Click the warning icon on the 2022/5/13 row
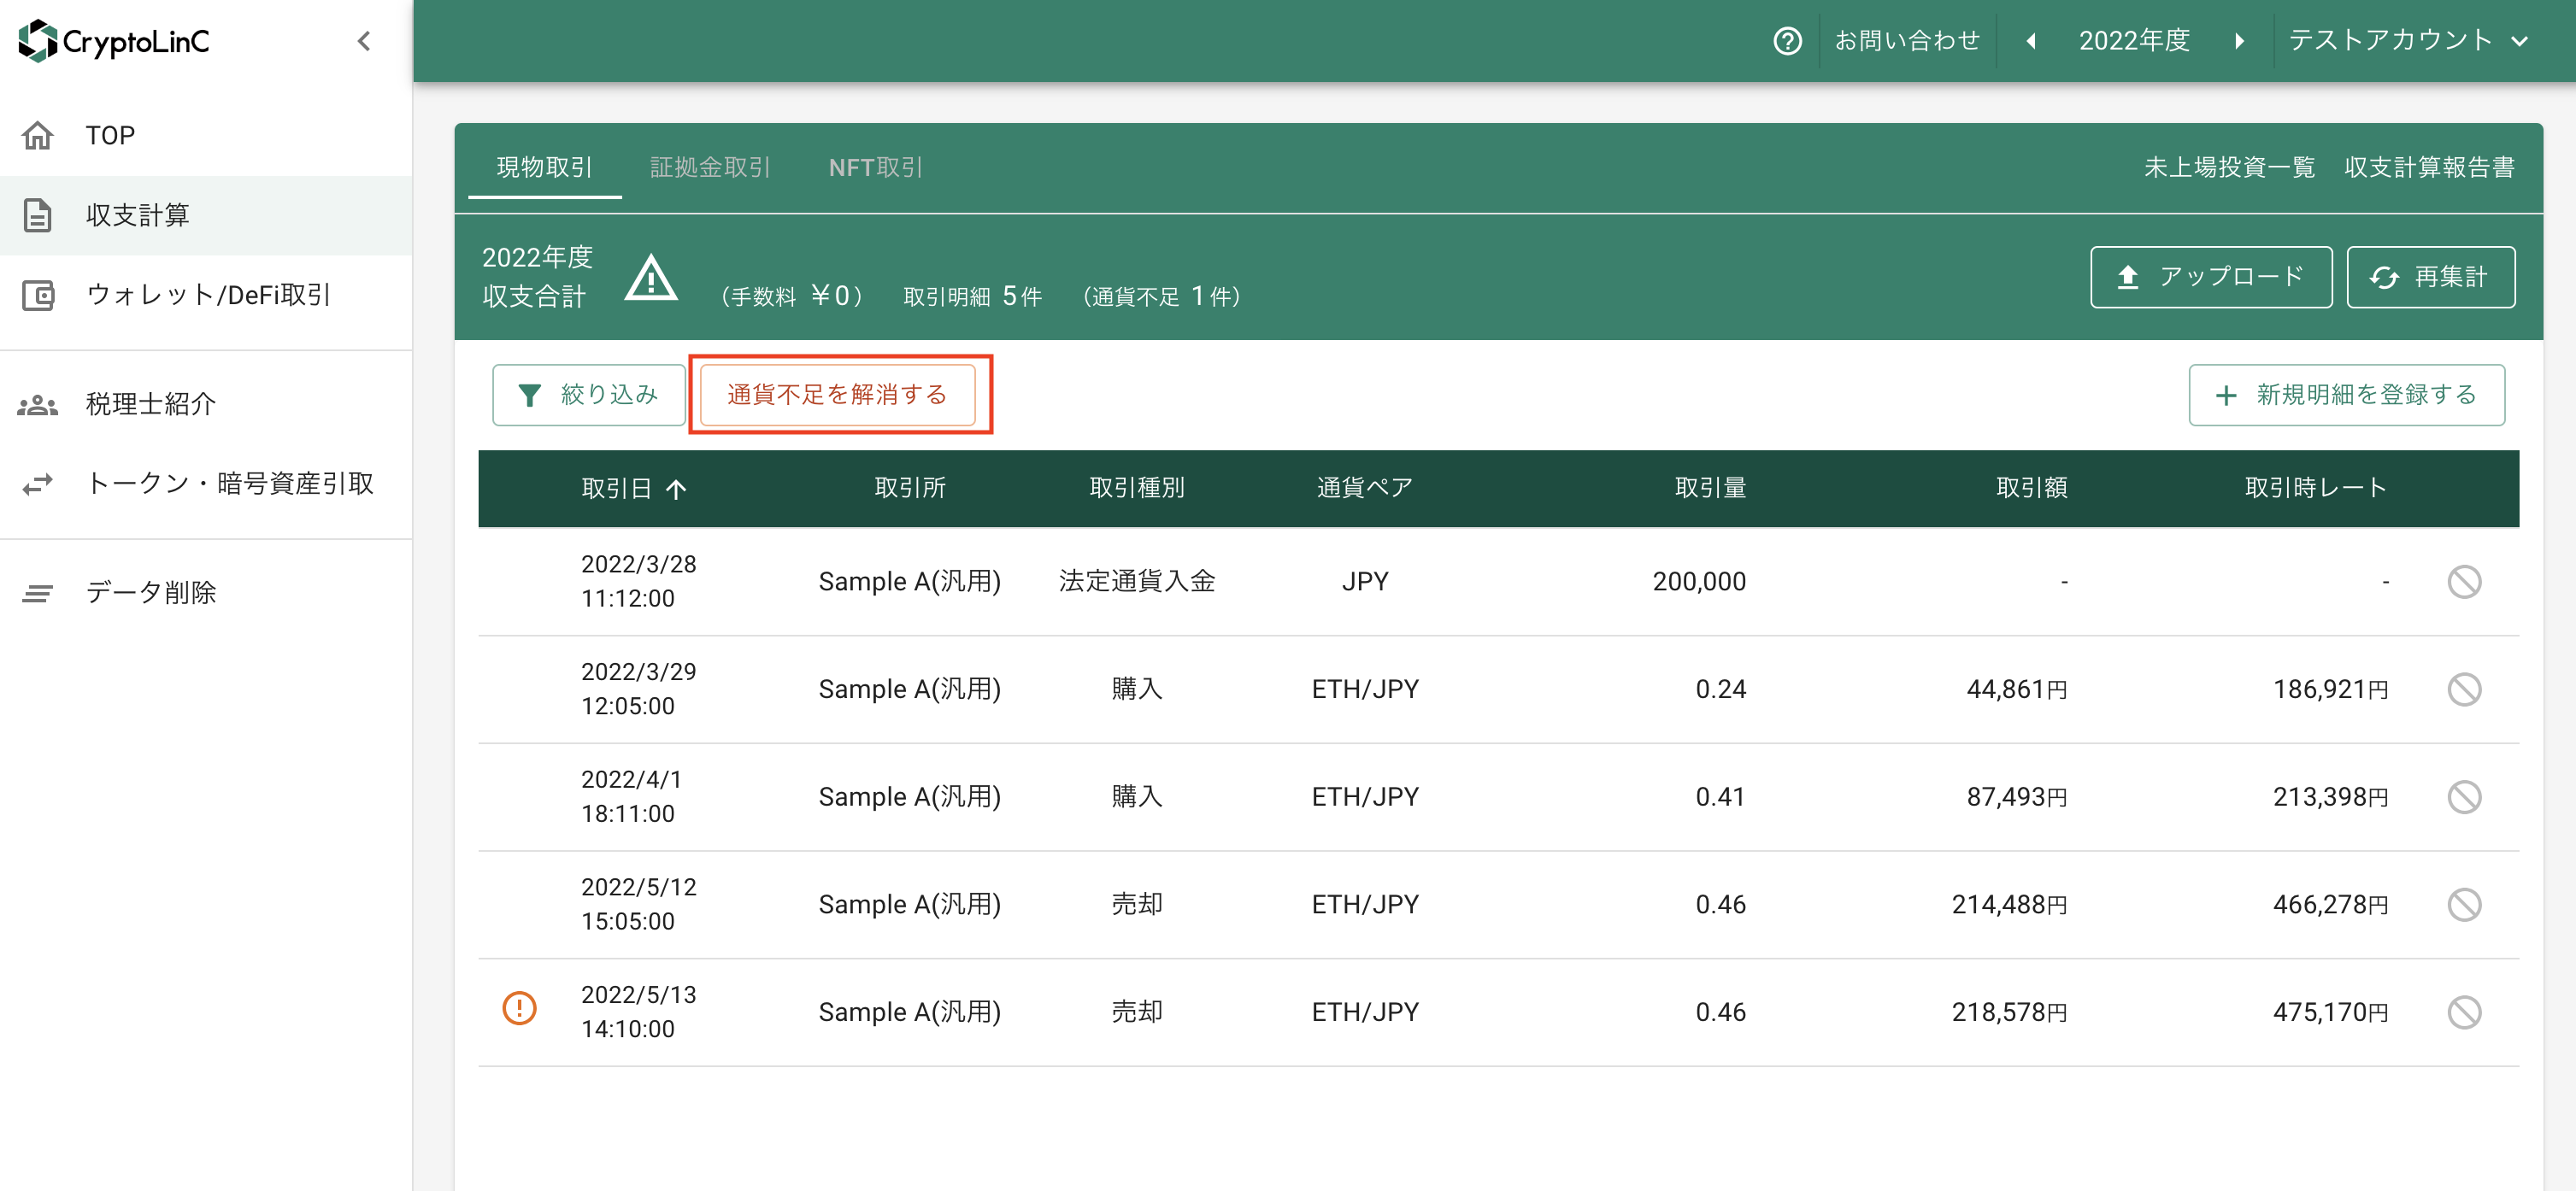This screenshot has height=1191, width=2576. pos(519,1010)
